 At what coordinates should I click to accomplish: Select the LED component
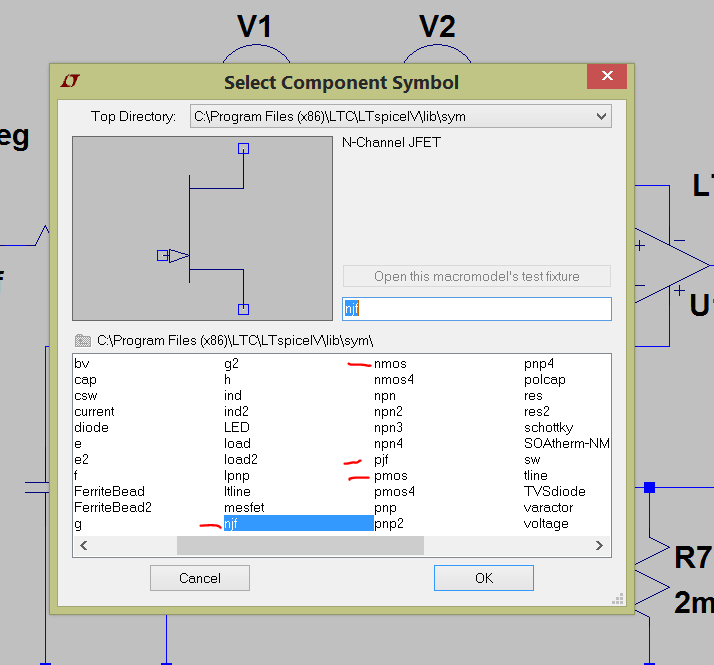tap(237, 427)
